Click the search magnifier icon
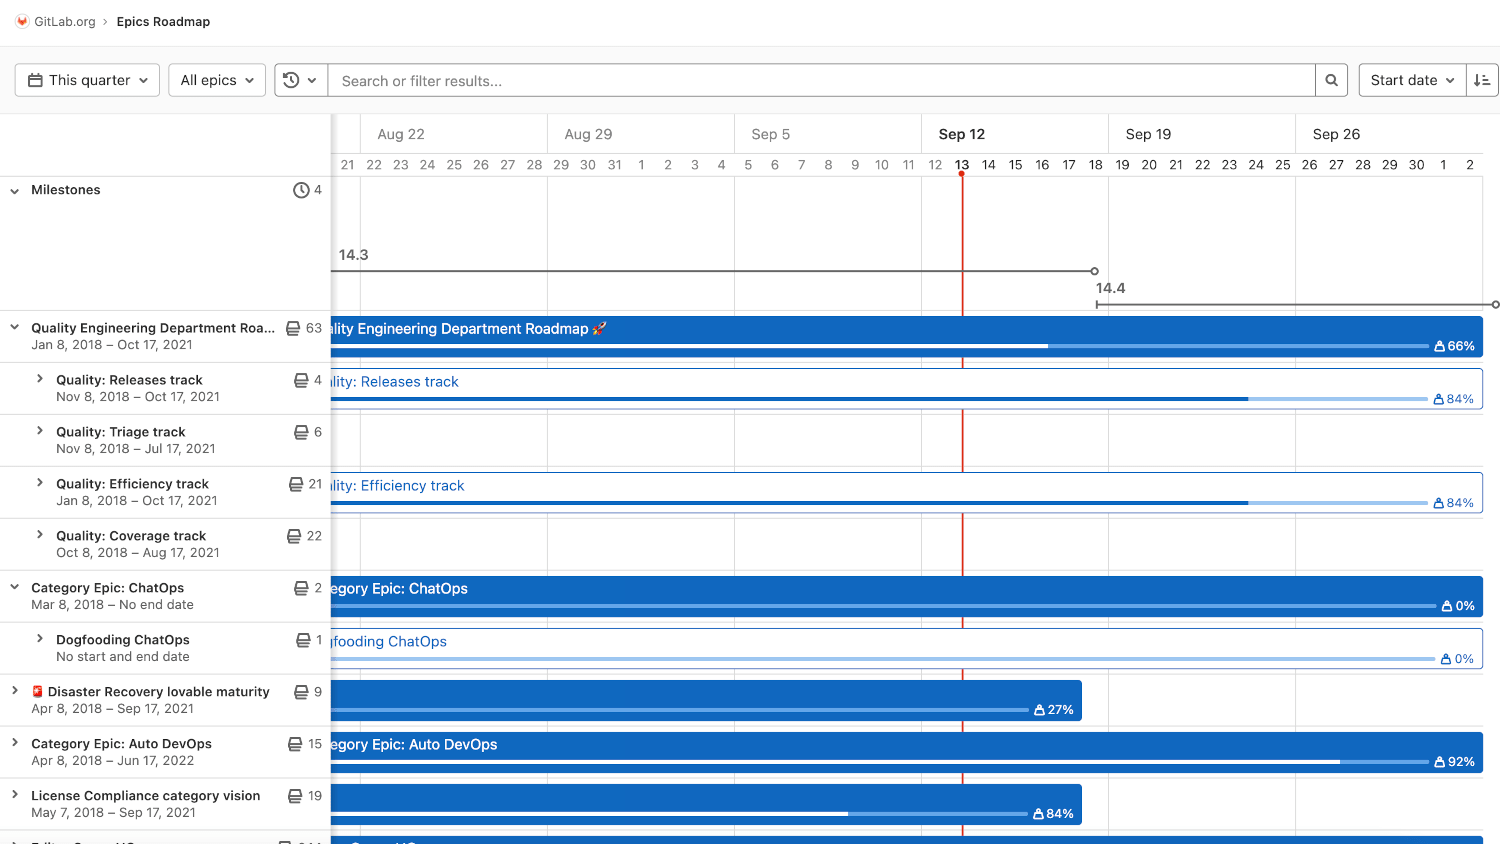 pos(1331,80)
